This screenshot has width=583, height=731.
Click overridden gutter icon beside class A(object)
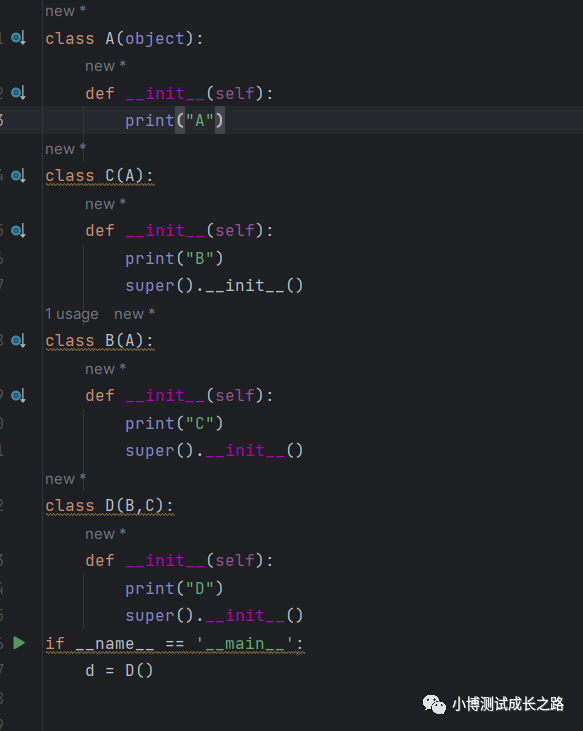click(x=18, y=38)
